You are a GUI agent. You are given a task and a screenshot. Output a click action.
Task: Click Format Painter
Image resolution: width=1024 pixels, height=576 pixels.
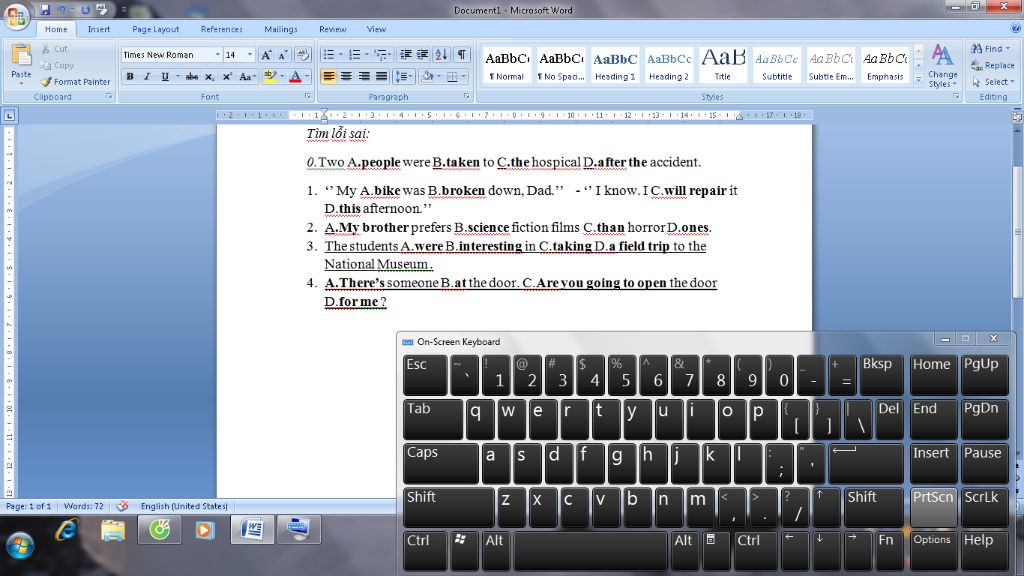click(x=75, y=82)
